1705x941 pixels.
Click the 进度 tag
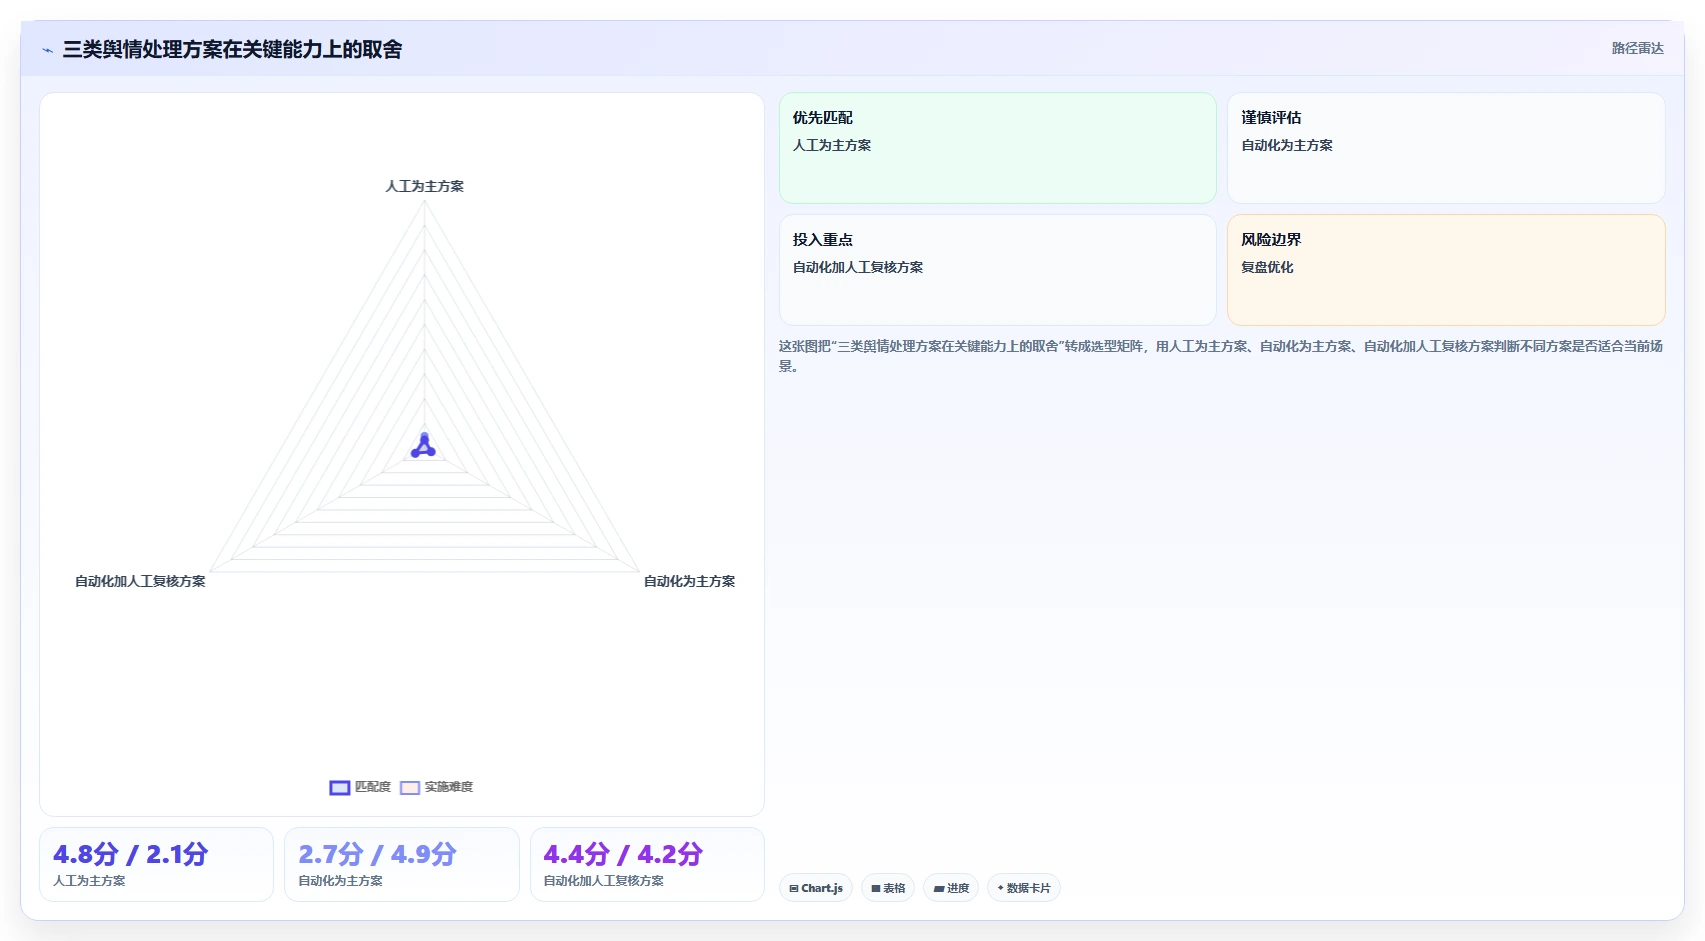click(x=951, y=888)
